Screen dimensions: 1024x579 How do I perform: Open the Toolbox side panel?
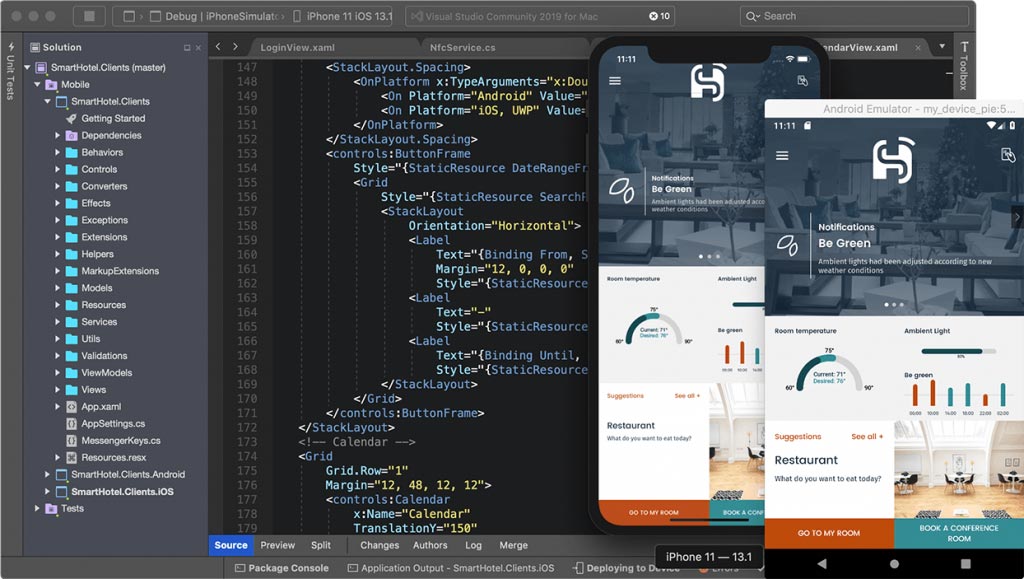click(x=964, y=65)
